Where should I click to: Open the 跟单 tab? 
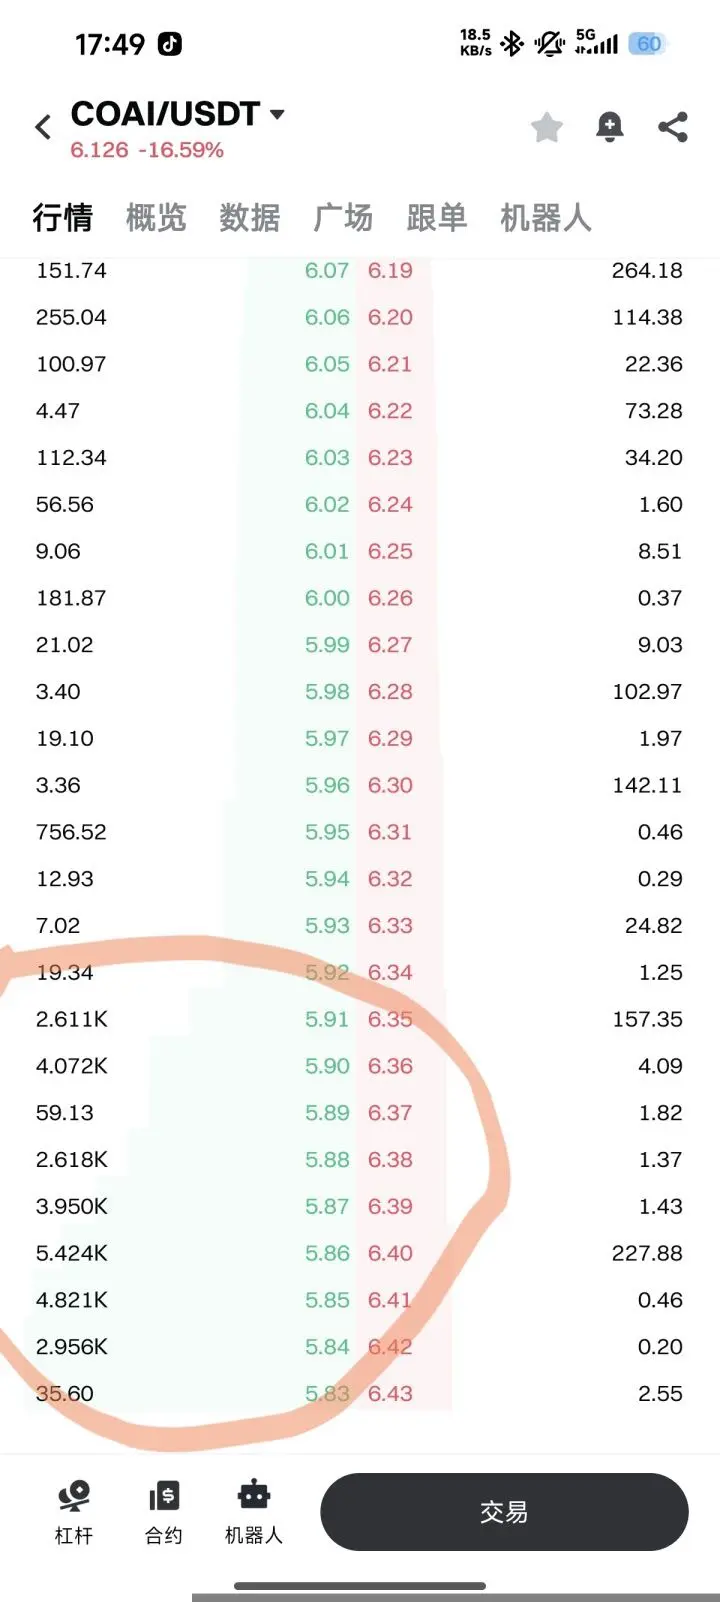(437, 217)
